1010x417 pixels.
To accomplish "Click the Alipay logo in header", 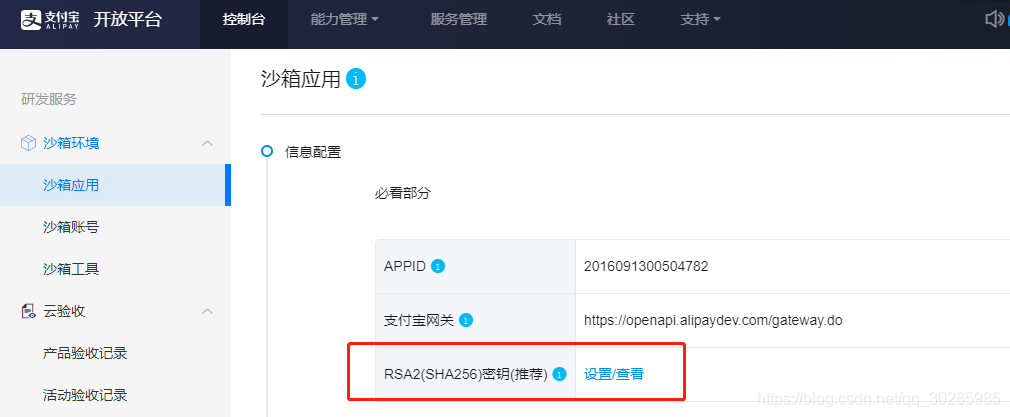I will [x=50, y=20].
